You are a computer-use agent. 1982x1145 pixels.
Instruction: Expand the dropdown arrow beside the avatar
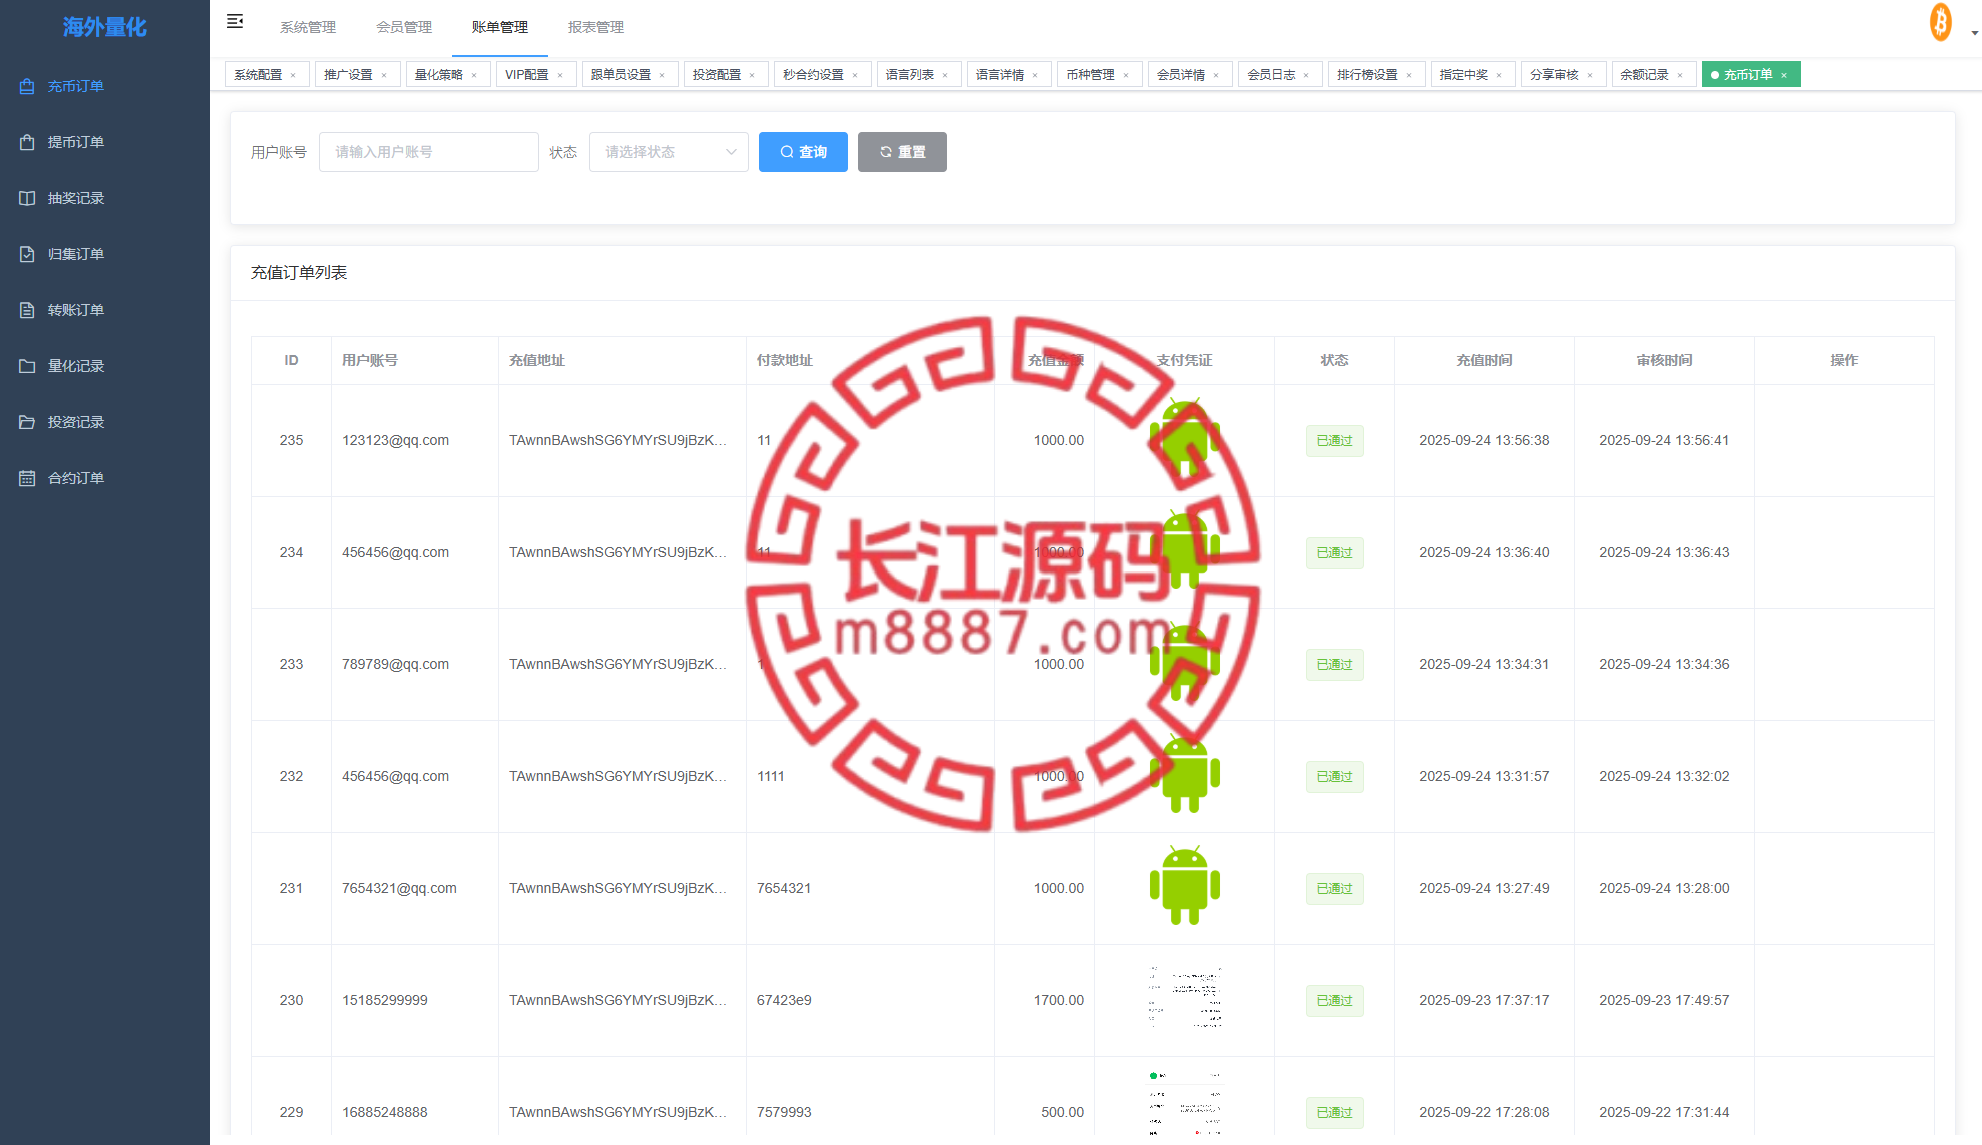click(1974, 32)
